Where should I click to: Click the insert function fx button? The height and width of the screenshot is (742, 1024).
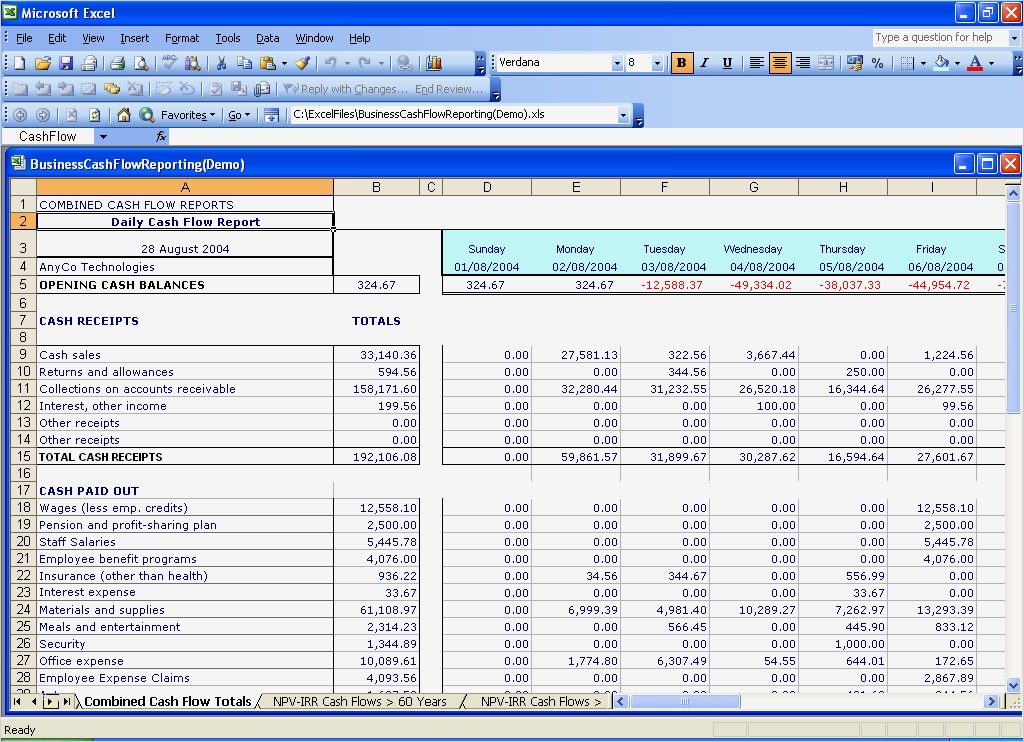tap(161, 136)
